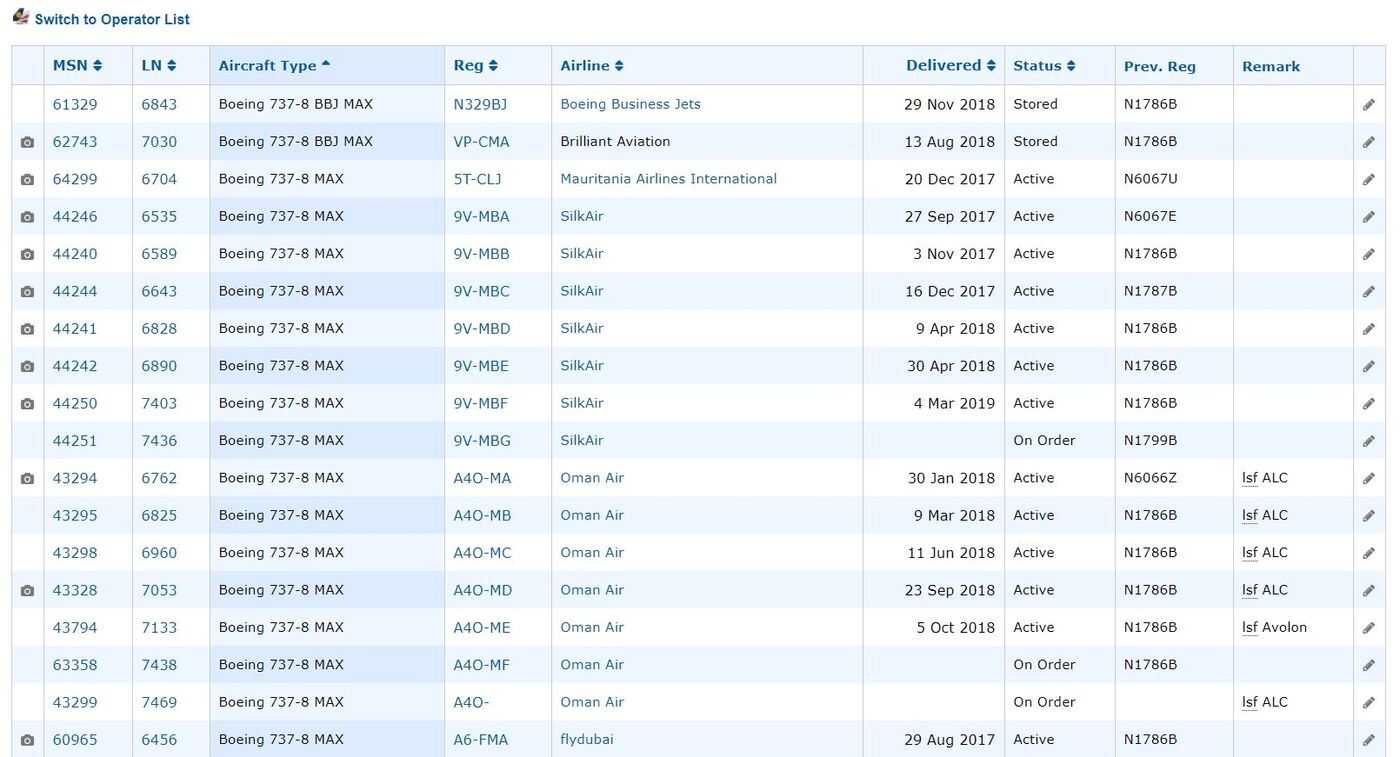Select Brilliant Aviation airline text
The image size is (1400, 757).
tap(615, 142)
